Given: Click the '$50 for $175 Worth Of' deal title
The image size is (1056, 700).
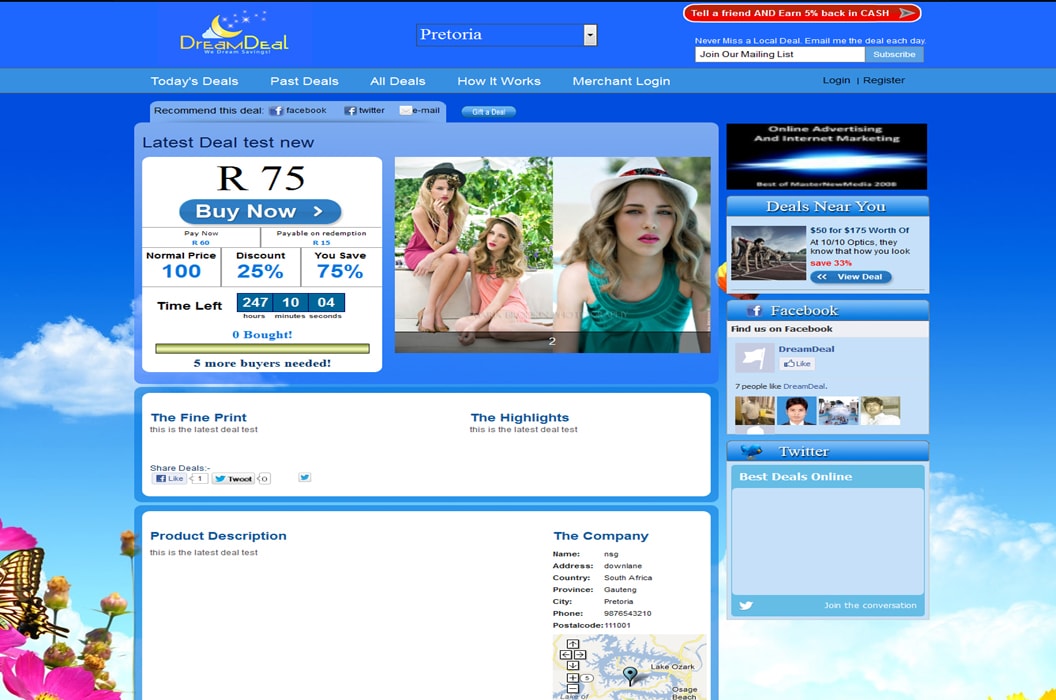Looking at the screenshot, I should [x=859, y=230].
